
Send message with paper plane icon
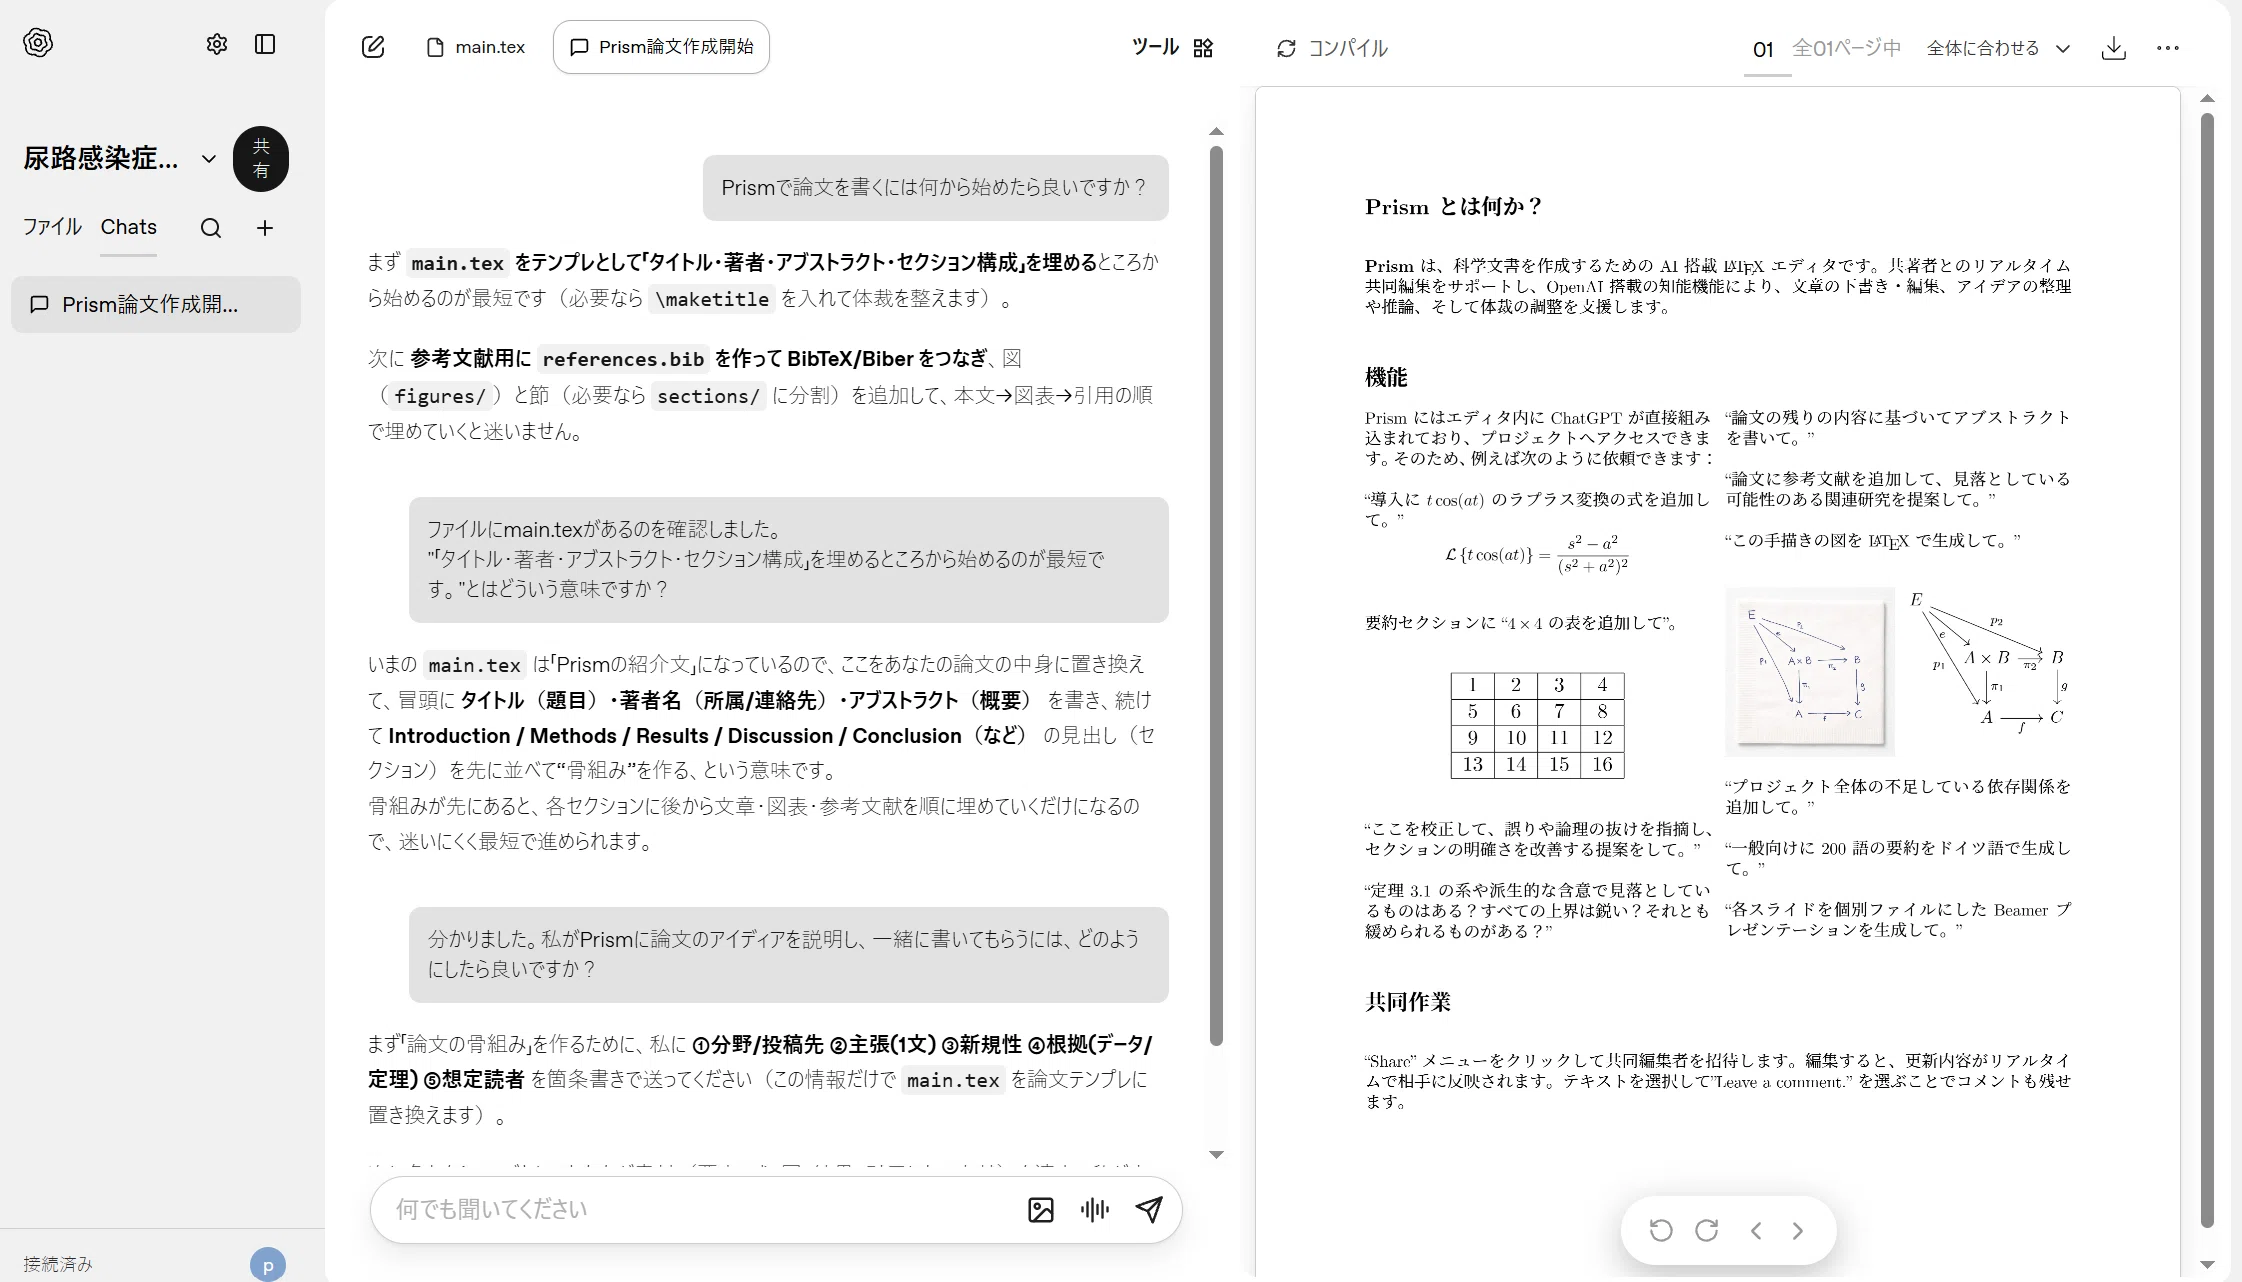point(1149,1210)
